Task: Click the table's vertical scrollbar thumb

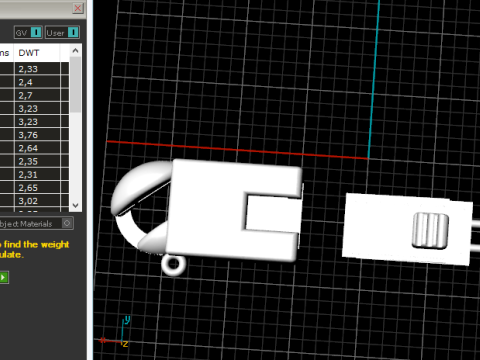Action: click(x=75, y=85)
